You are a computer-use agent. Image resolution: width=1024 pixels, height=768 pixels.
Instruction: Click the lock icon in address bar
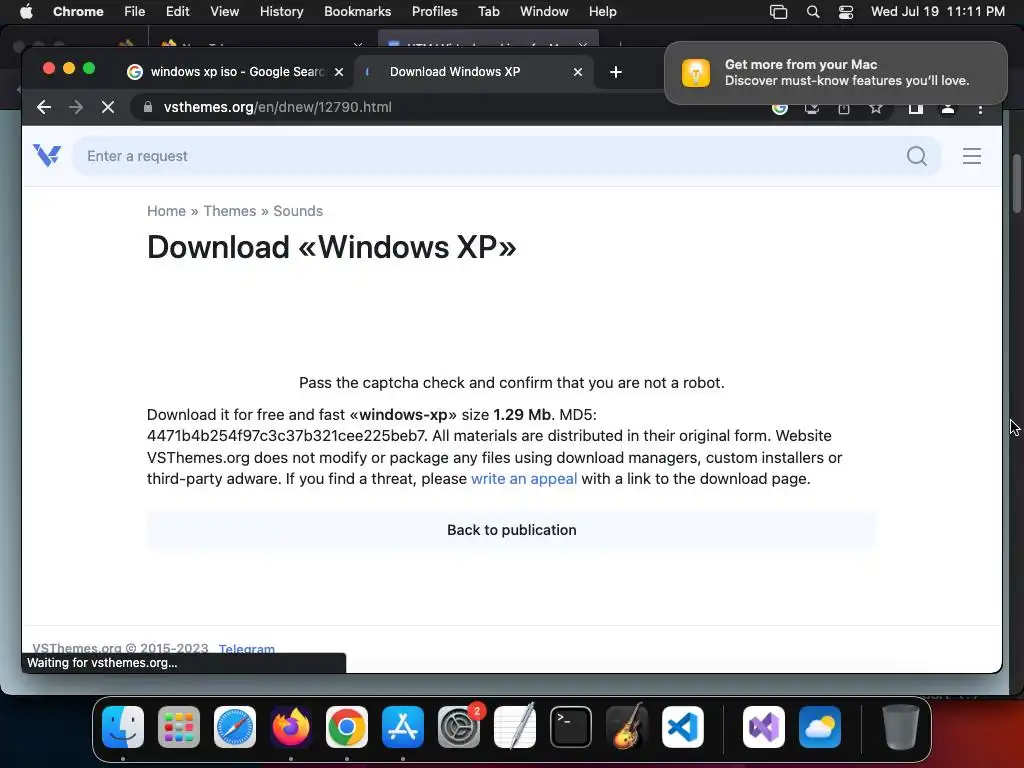[148, 107]
